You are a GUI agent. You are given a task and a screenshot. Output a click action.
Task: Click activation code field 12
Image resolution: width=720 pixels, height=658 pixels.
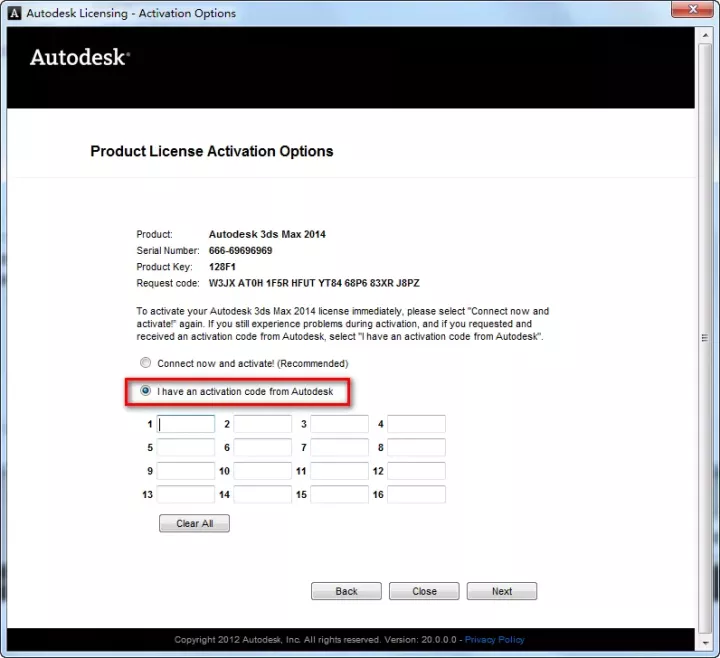click(x=416, y=471)
